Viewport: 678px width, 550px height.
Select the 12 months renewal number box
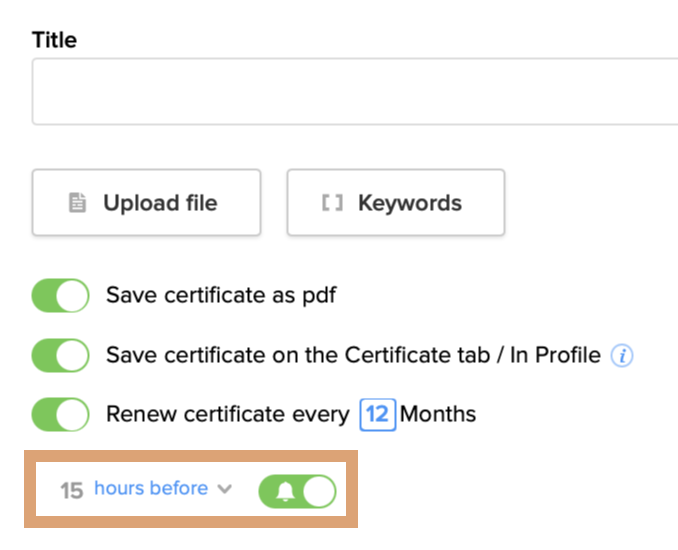tap(378, 414)
